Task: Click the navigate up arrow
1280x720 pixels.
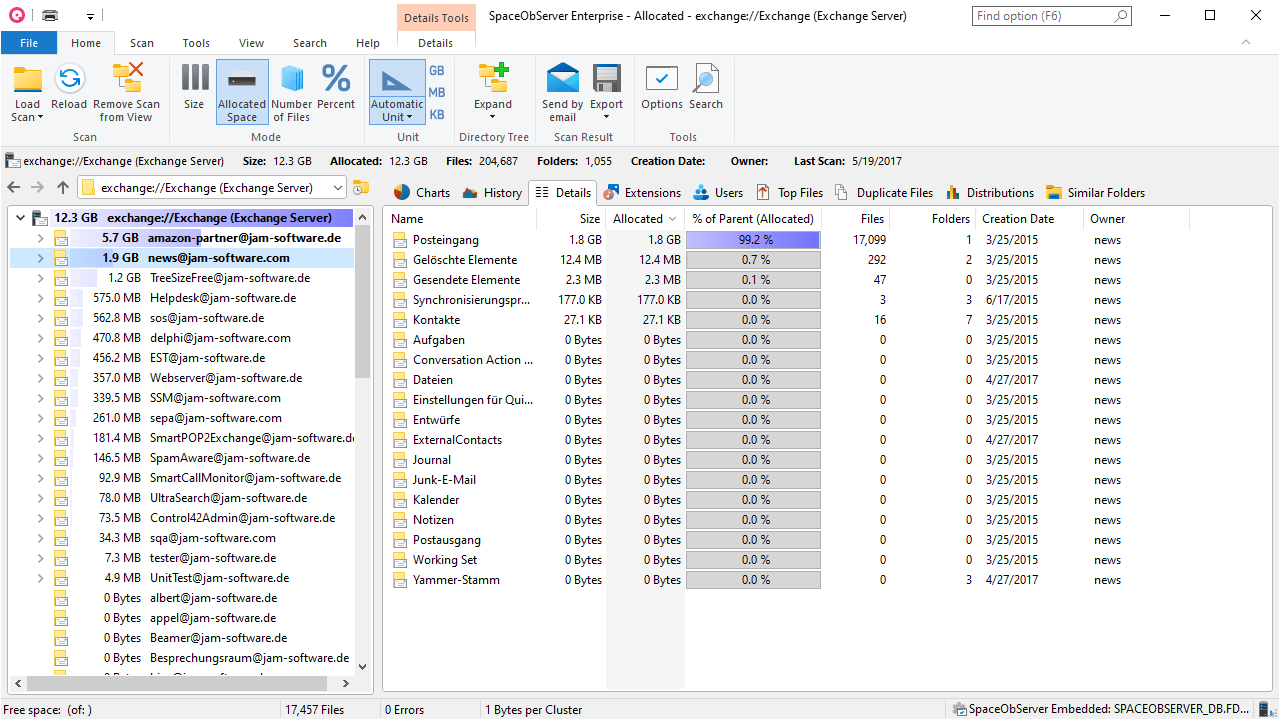Action: click(x=63, y=188)
